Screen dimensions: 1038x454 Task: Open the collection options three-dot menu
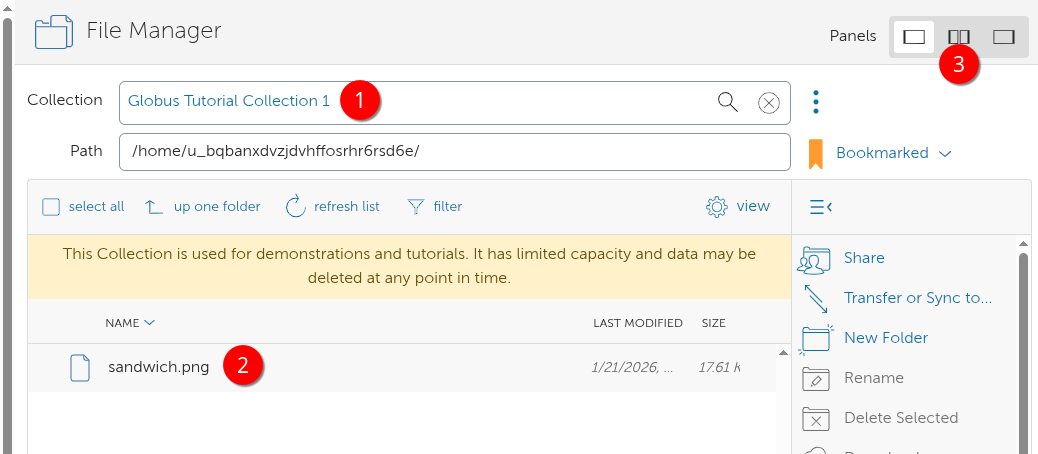[816, 102]
